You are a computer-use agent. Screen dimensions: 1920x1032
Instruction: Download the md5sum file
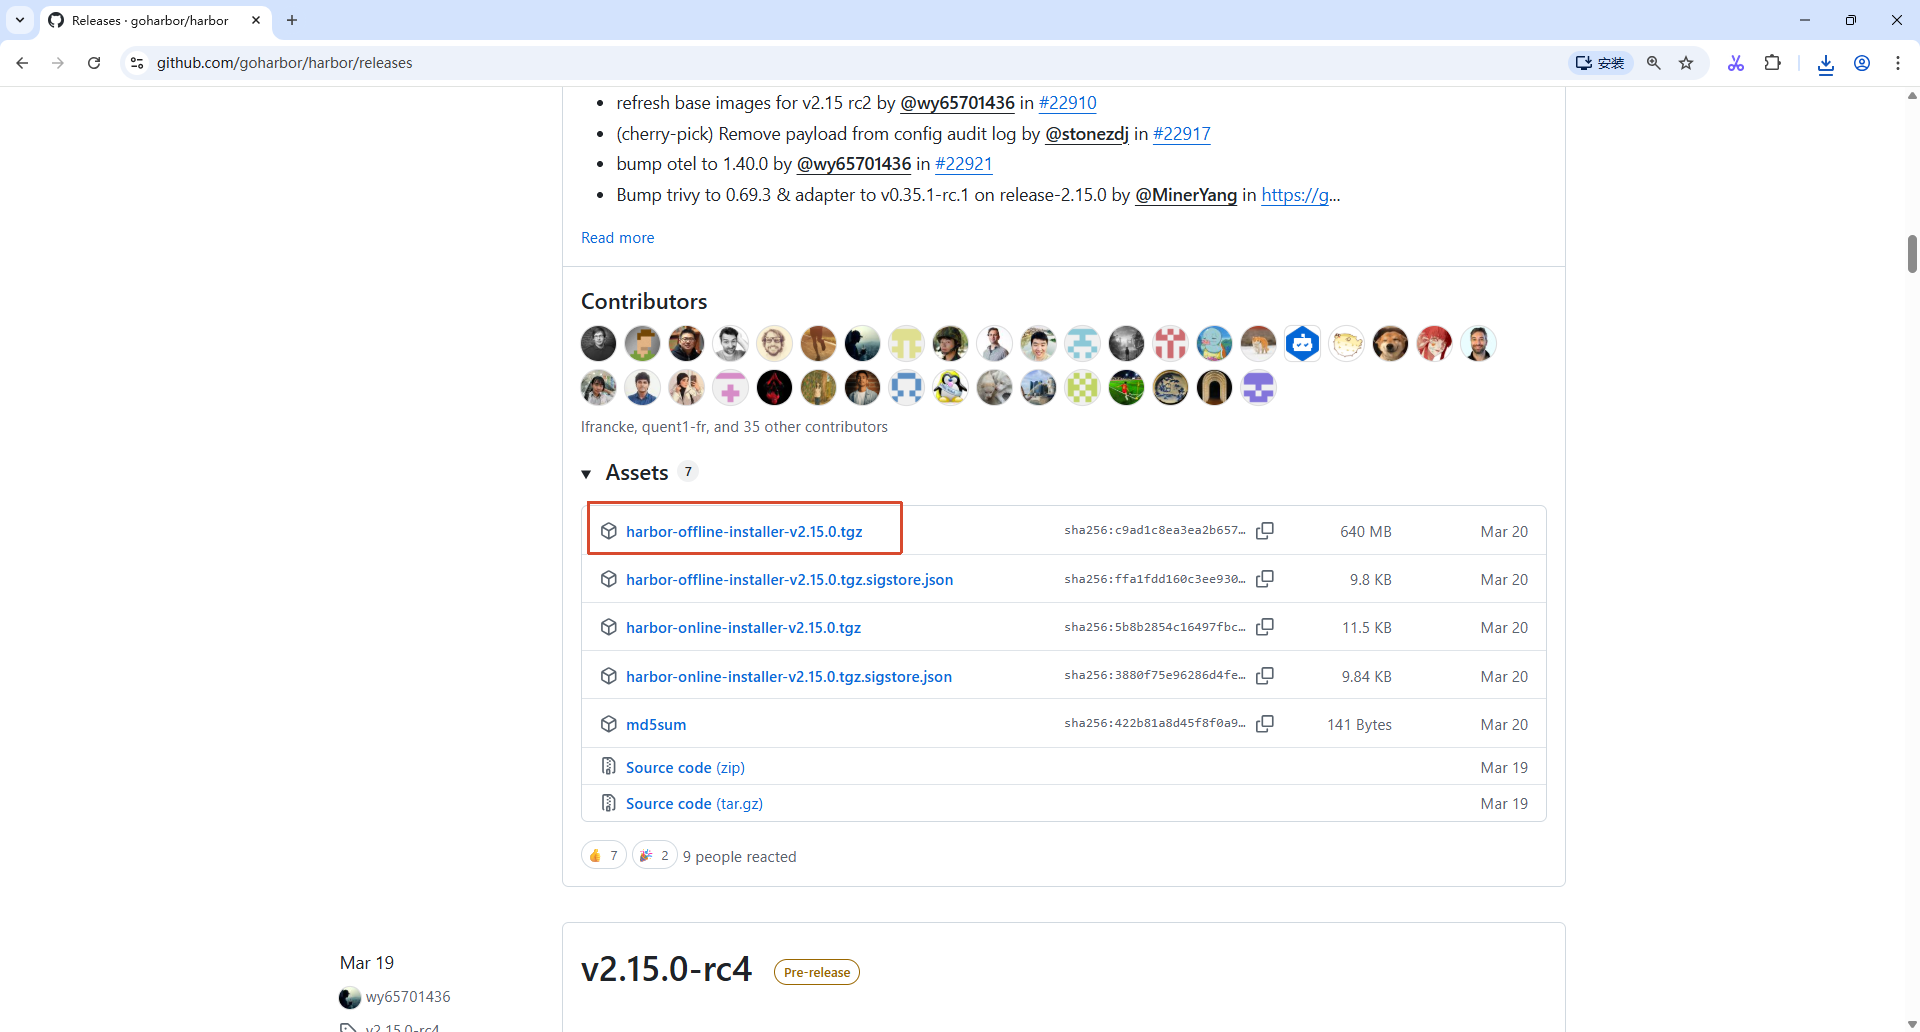tap(656, 725)
